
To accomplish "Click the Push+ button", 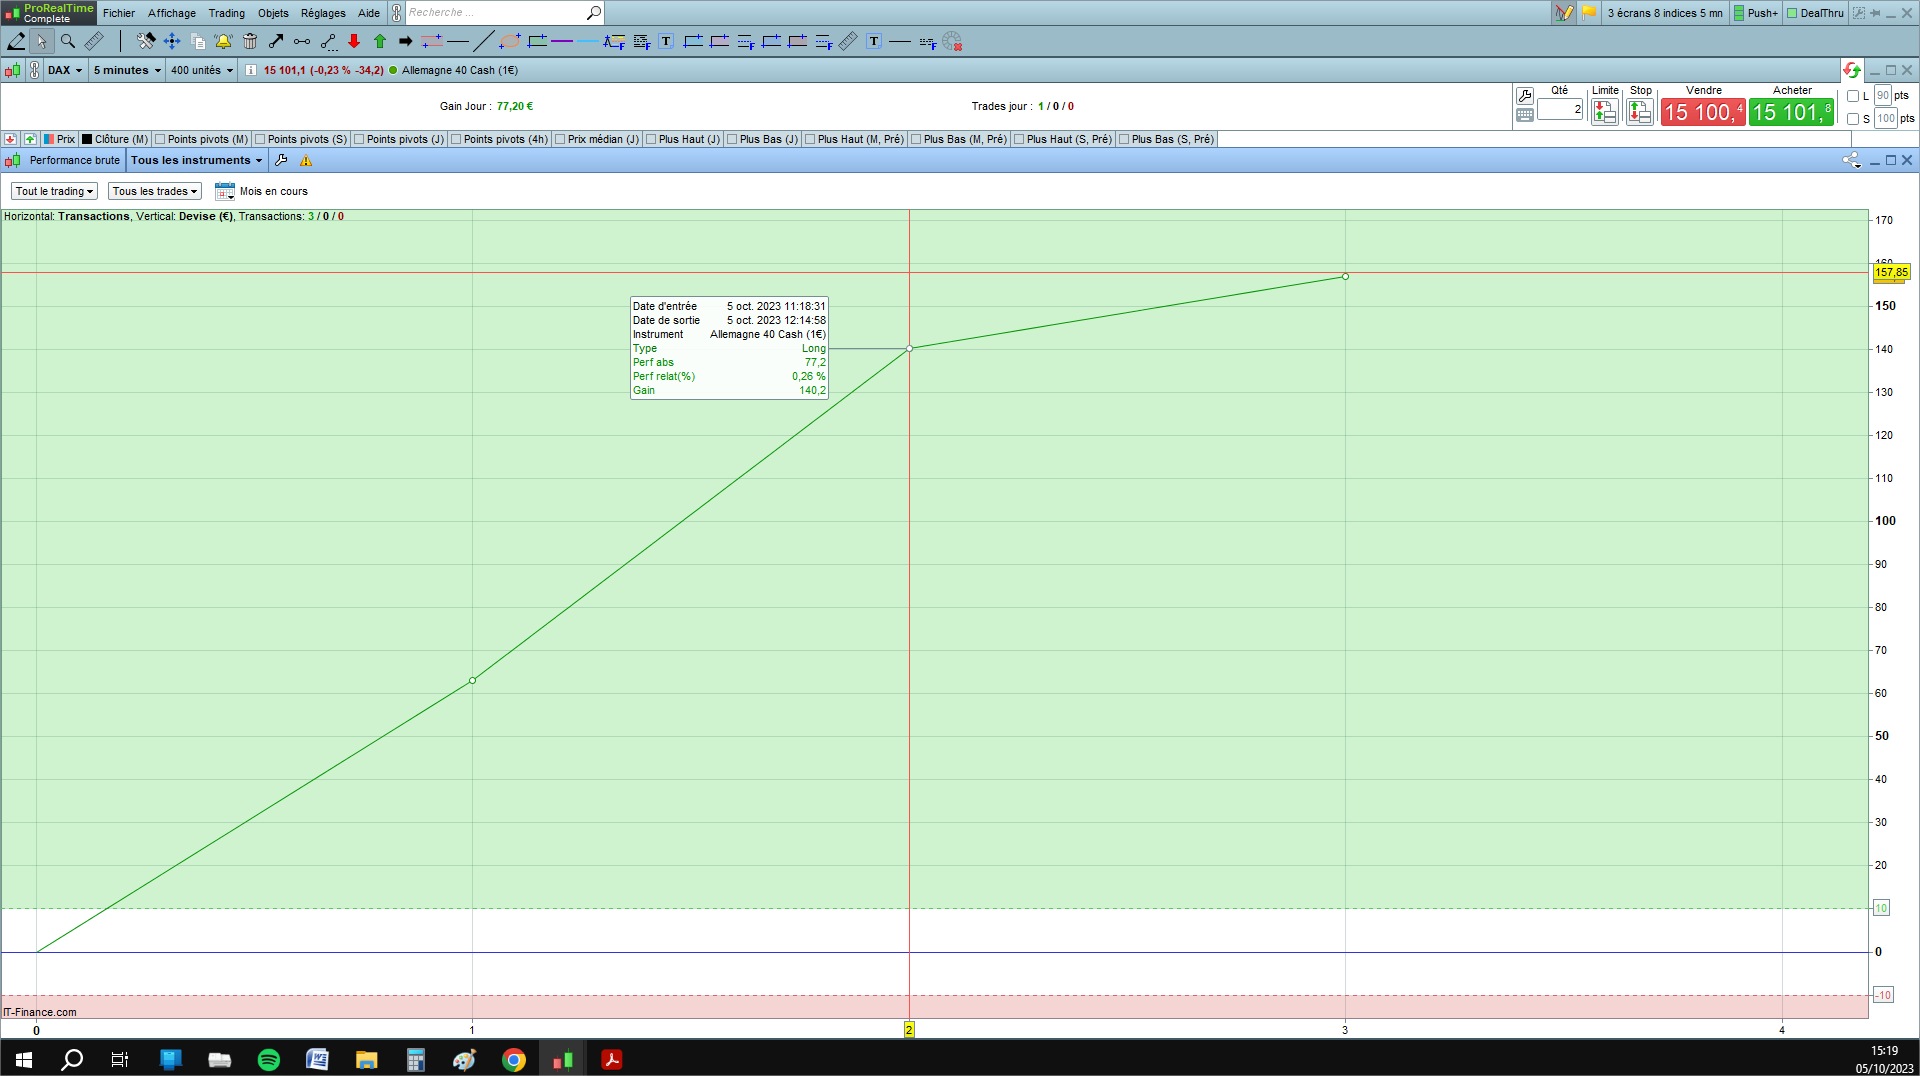I will (x=1756, y=13).
